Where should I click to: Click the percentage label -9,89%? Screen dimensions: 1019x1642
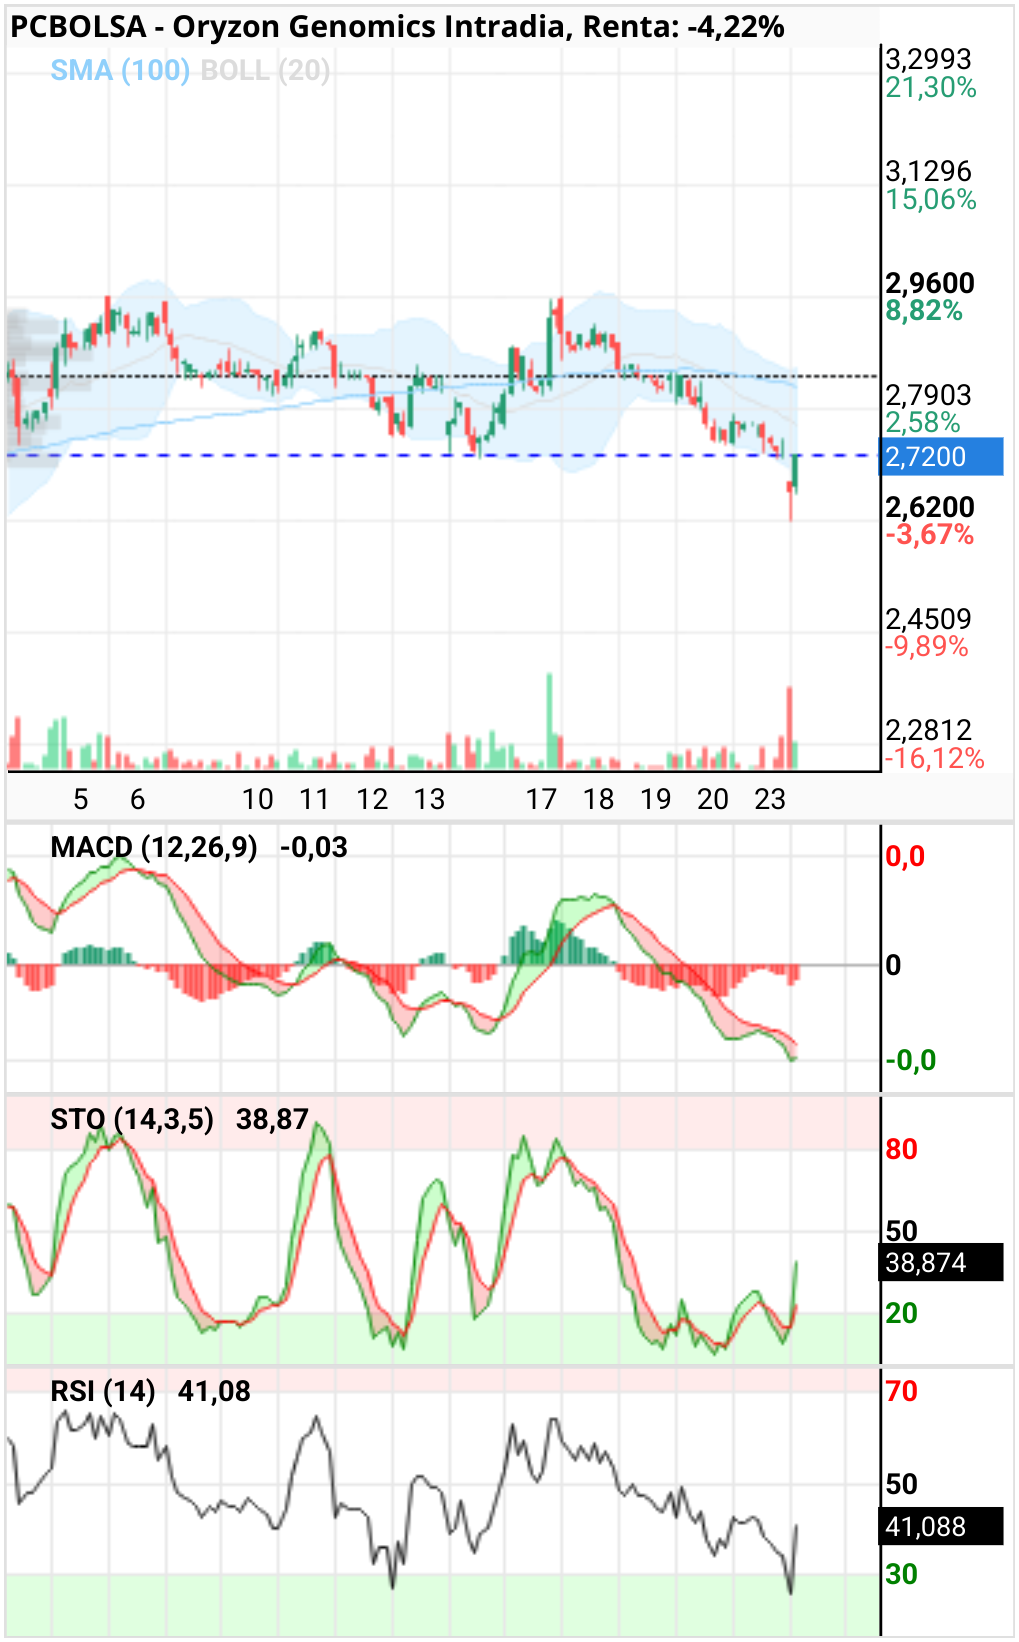click(926, 647)
